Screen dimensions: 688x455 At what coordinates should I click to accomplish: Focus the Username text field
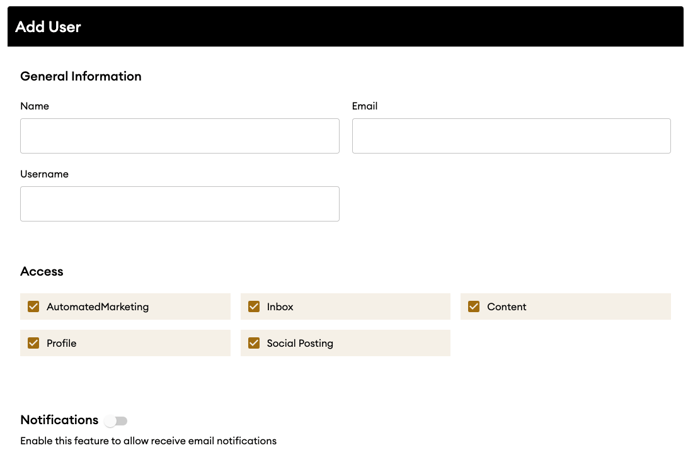[180, 204]
